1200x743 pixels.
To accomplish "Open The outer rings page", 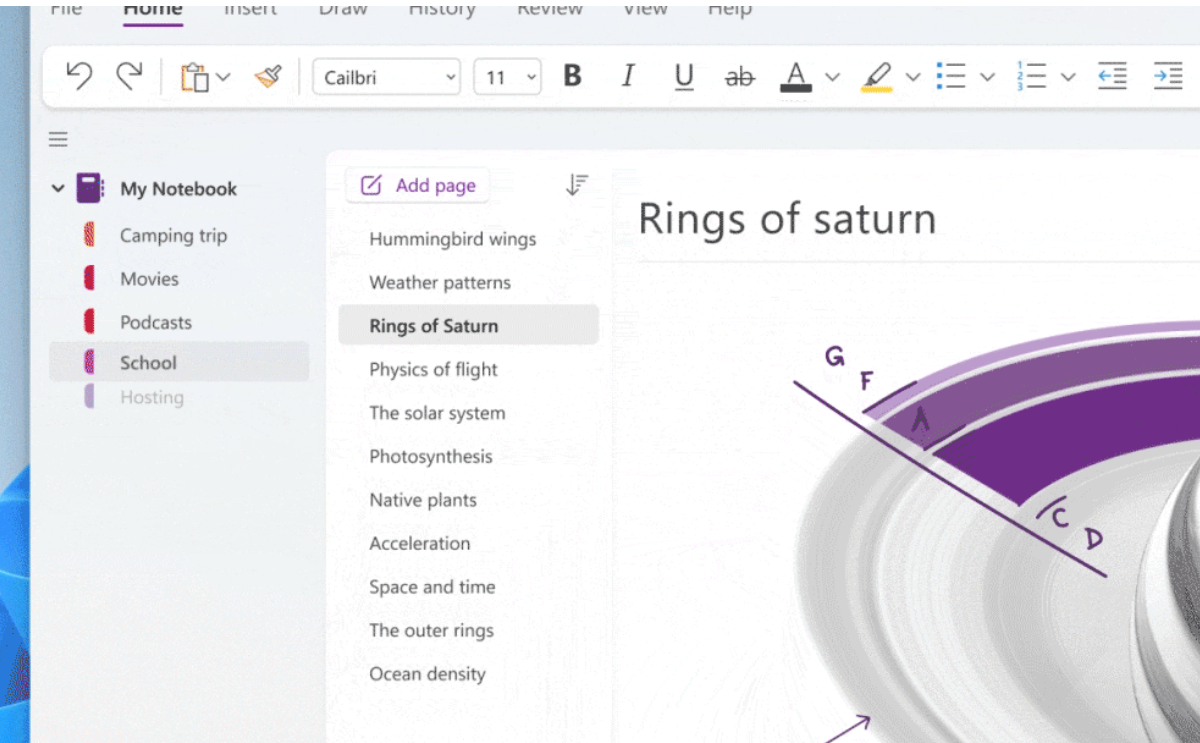I will [431, 630].
